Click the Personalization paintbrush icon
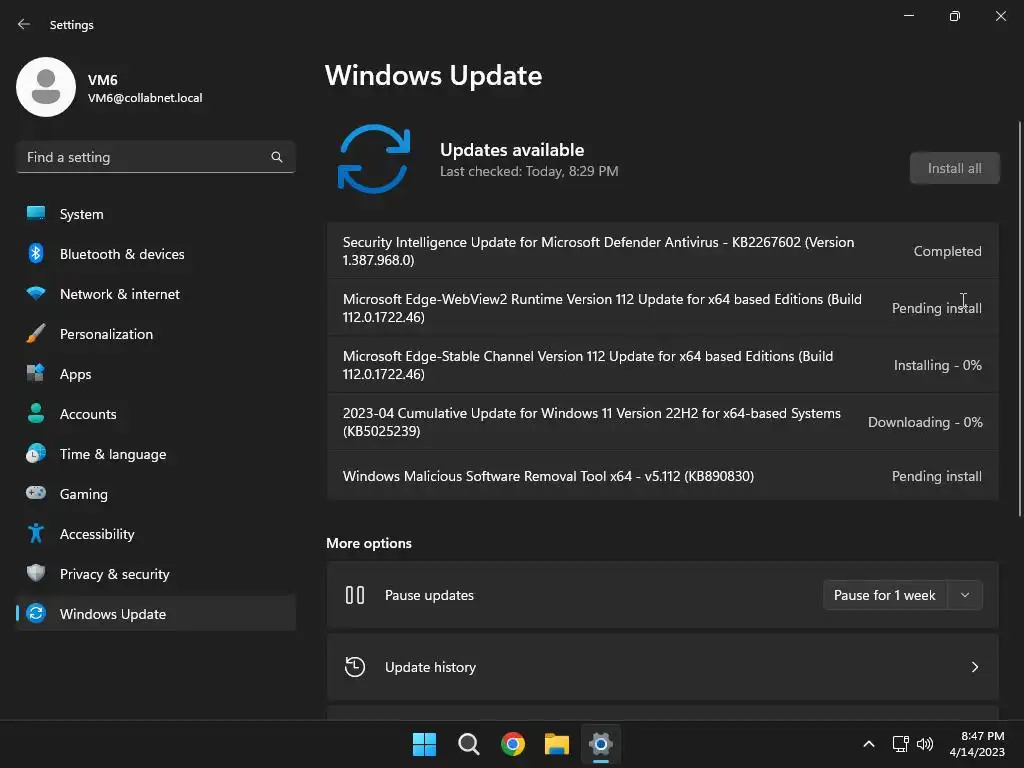The width and height of the screenshot is (1024, 768). [36, 334]
